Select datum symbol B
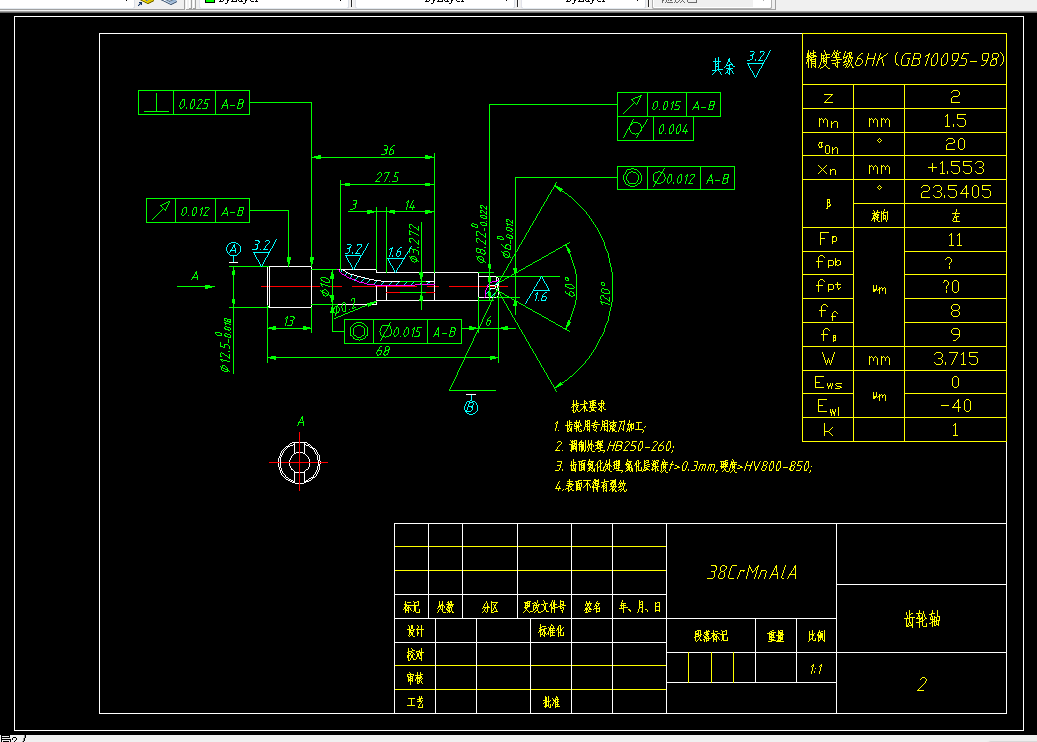 point(471,407)
